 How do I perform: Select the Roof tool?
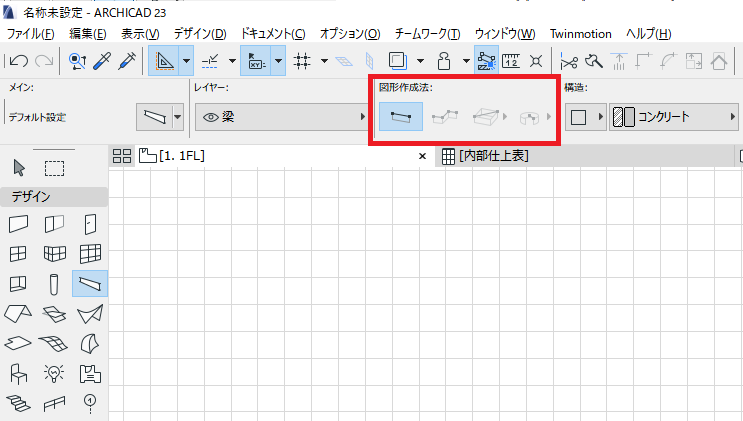(x=18, y=314)
